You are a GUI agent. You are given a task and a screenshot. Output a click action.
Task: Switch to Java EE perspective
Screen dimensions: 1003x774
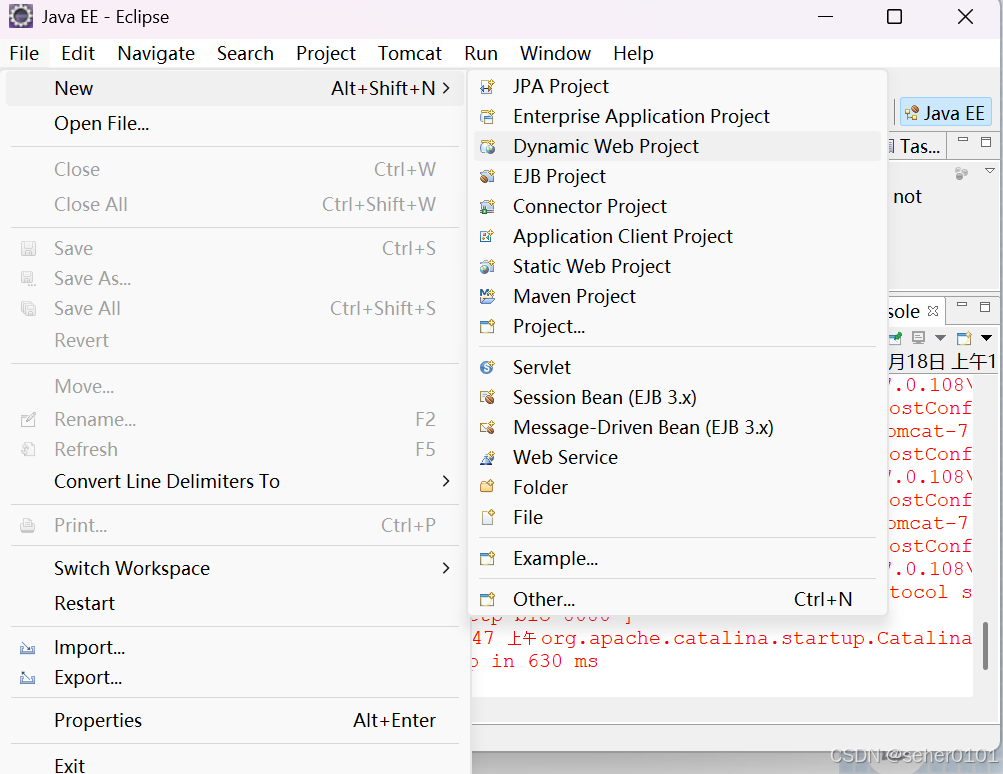point(945,113)
